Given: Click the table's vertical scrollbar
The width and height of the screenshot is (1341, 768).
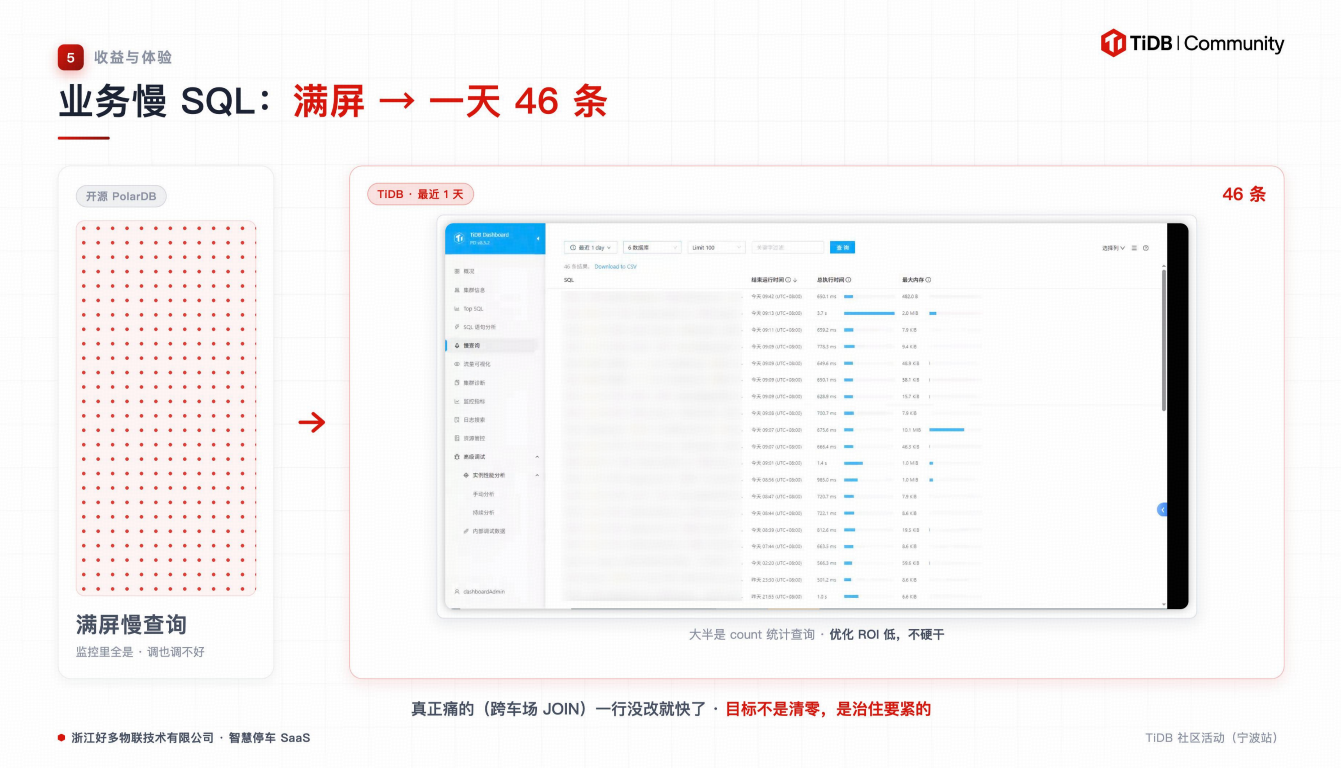Looking at the screenshot, I should (x=1163, y=340).
